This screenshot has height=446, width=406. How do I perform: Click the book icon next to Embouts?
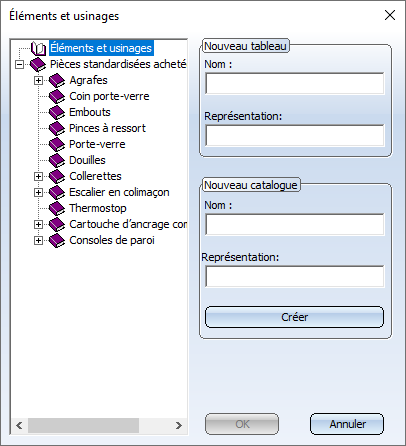[57, 112]
